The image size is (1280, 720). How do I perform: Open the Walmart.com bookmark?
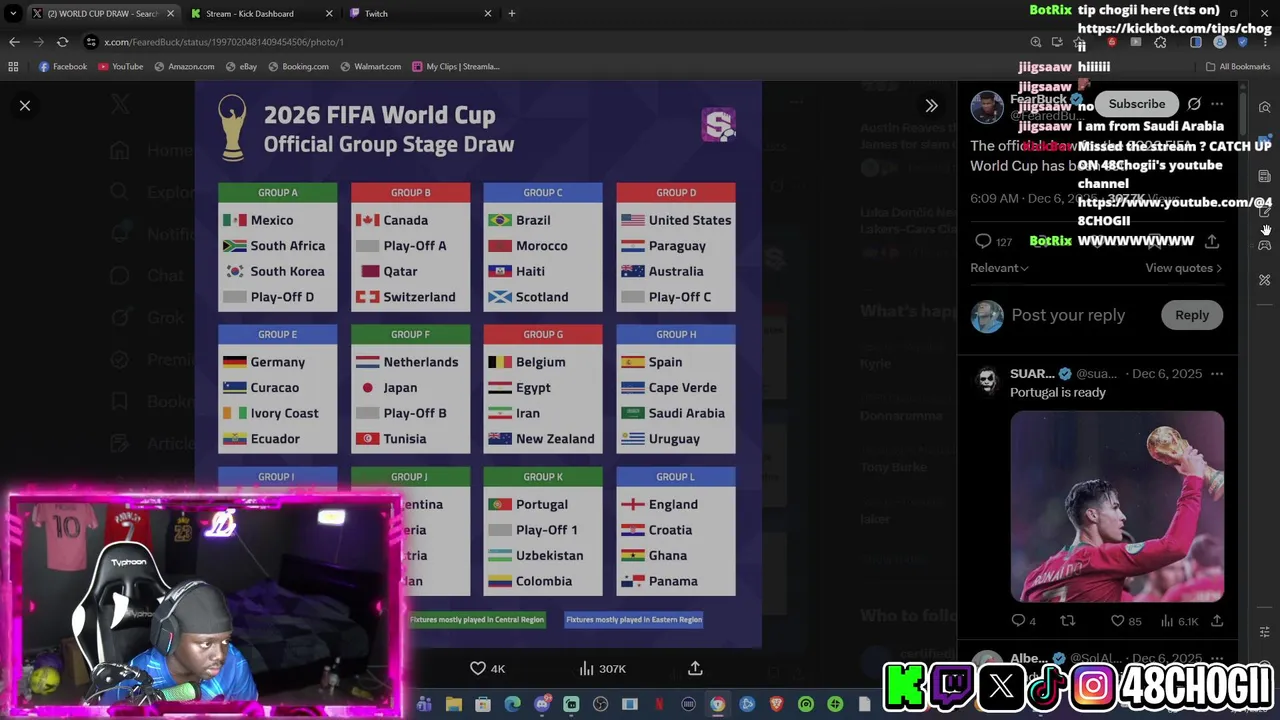[371, 66]
